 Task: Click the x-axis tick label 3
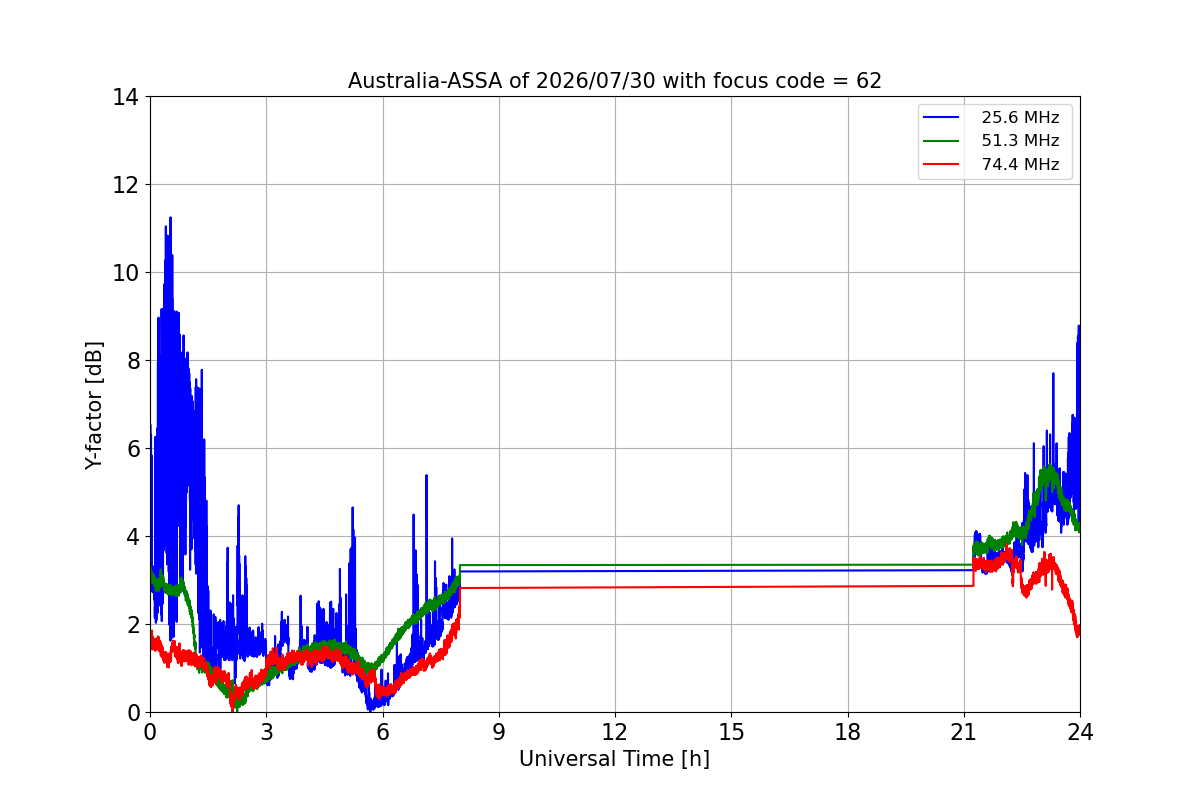pos(266,731)
